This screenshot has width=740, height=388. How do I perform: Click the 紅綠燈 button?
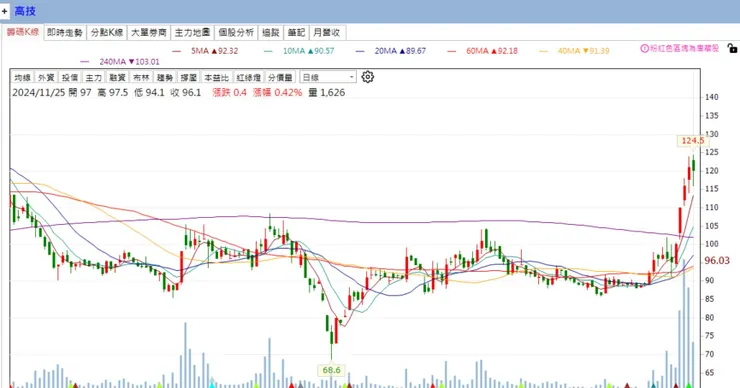(x=248, y=77)
